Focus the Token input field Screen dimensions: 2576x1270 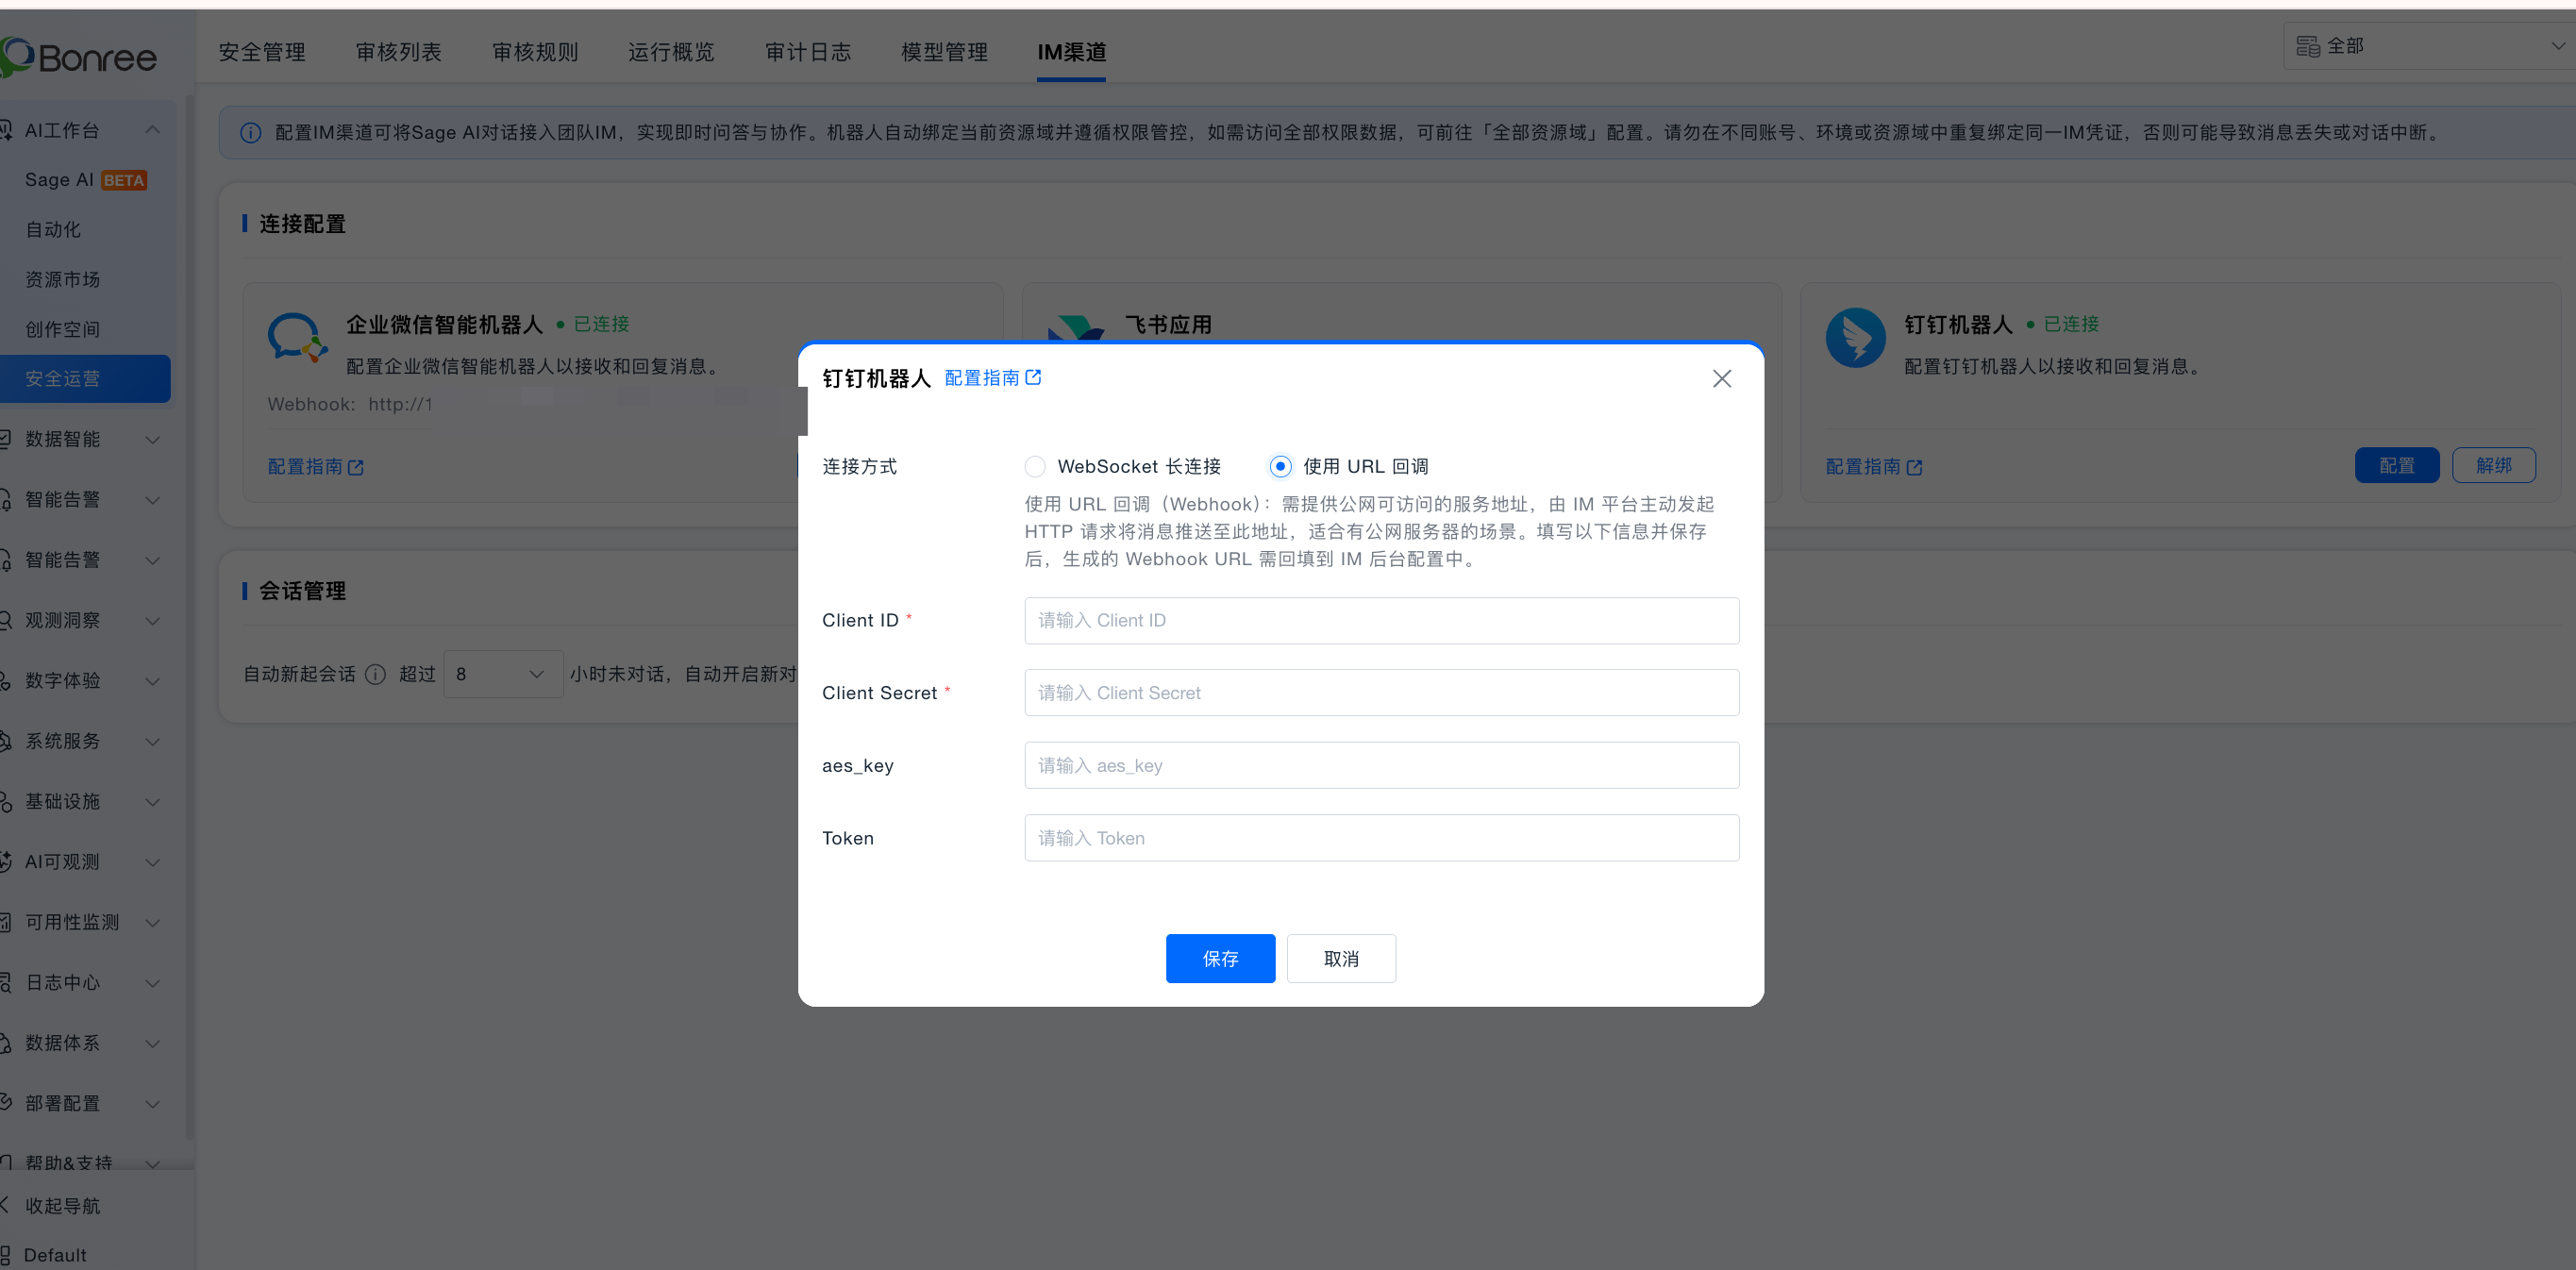click(x=1381, y=838)
